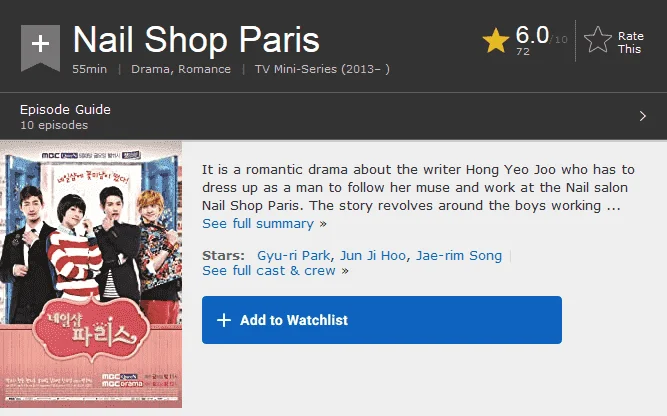This screenshot has width=667, height=416.
Task: Open the Episode Guide section
Action: click(65, 109)
